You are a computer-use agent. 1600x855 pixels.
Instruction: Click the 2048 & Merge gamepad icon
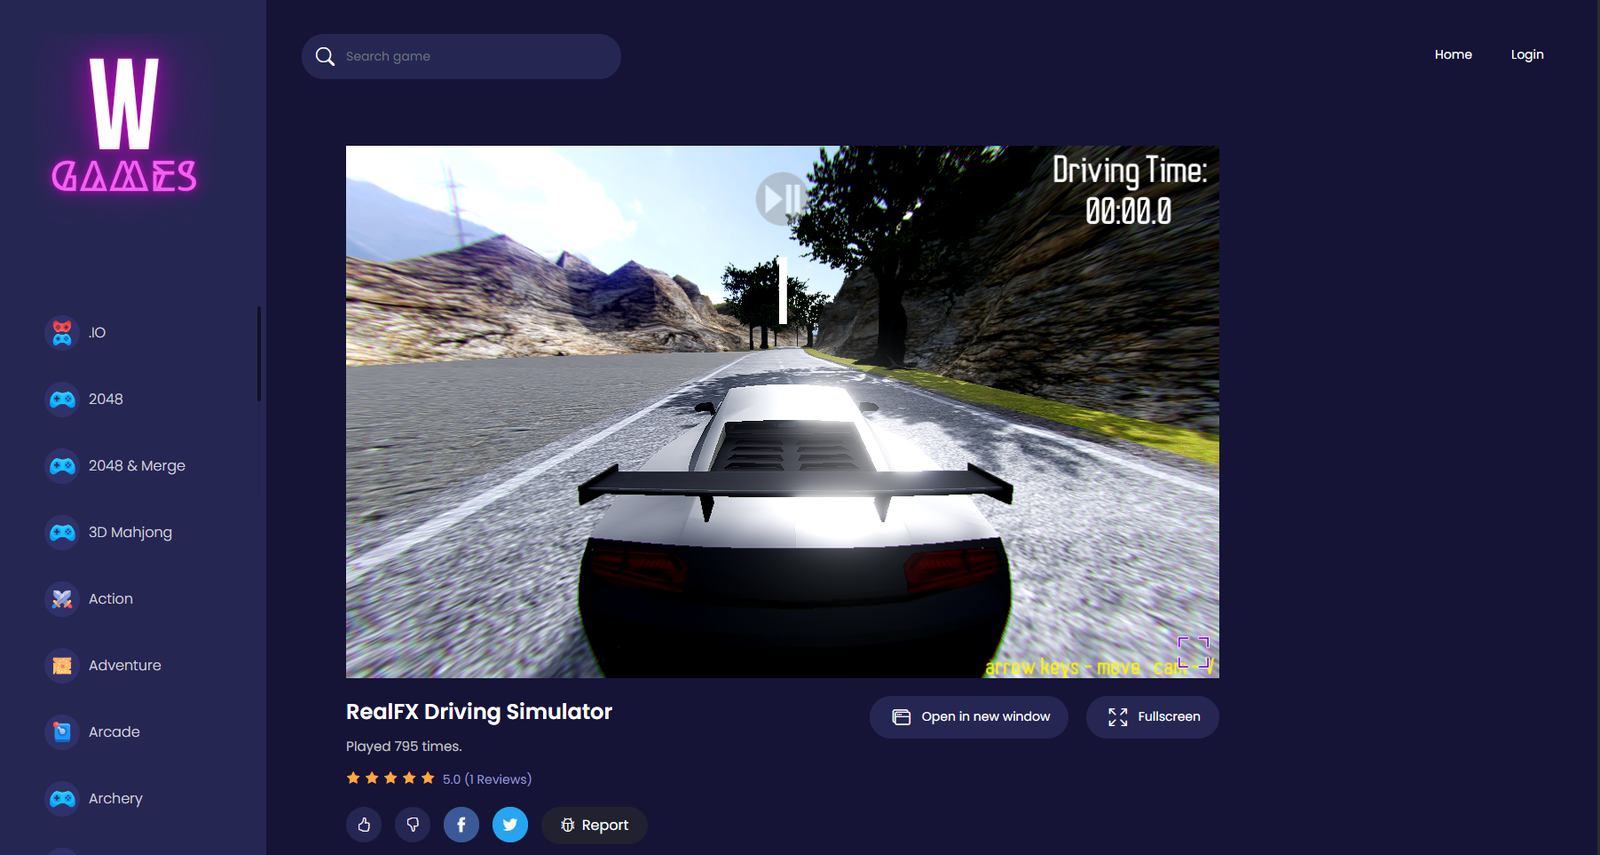(62, 466)
